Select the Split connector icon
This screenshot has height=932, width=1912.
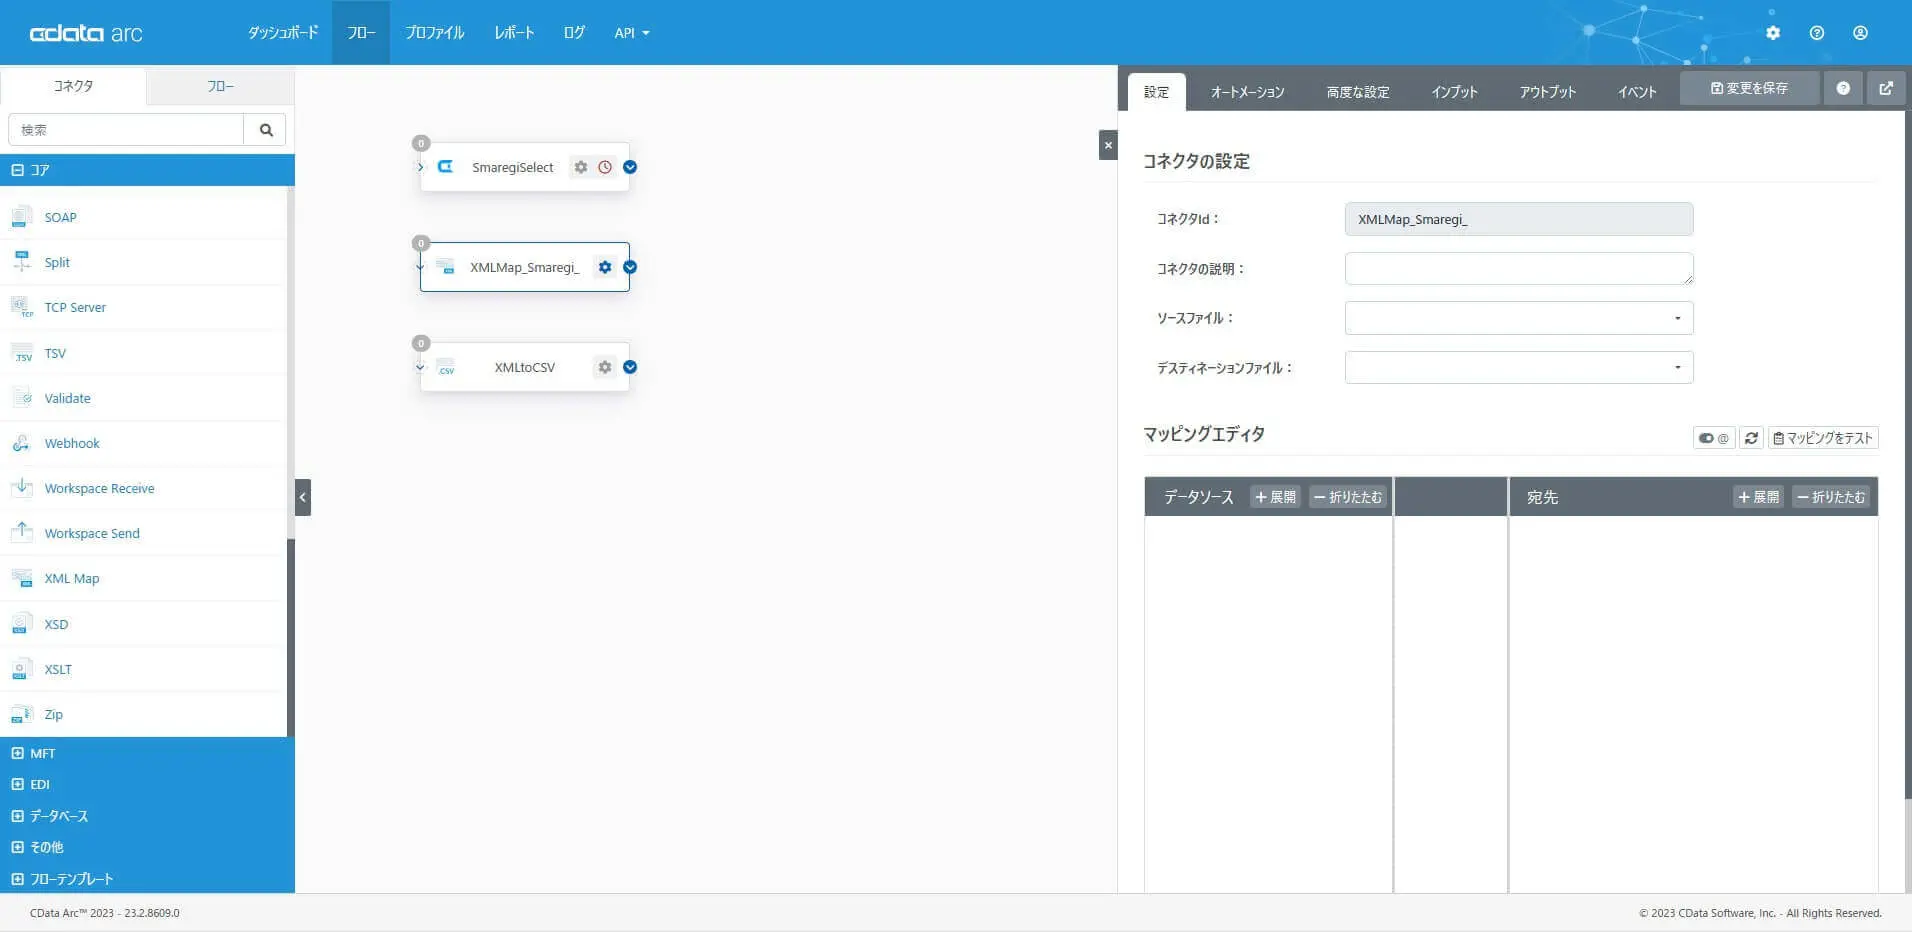21,262
